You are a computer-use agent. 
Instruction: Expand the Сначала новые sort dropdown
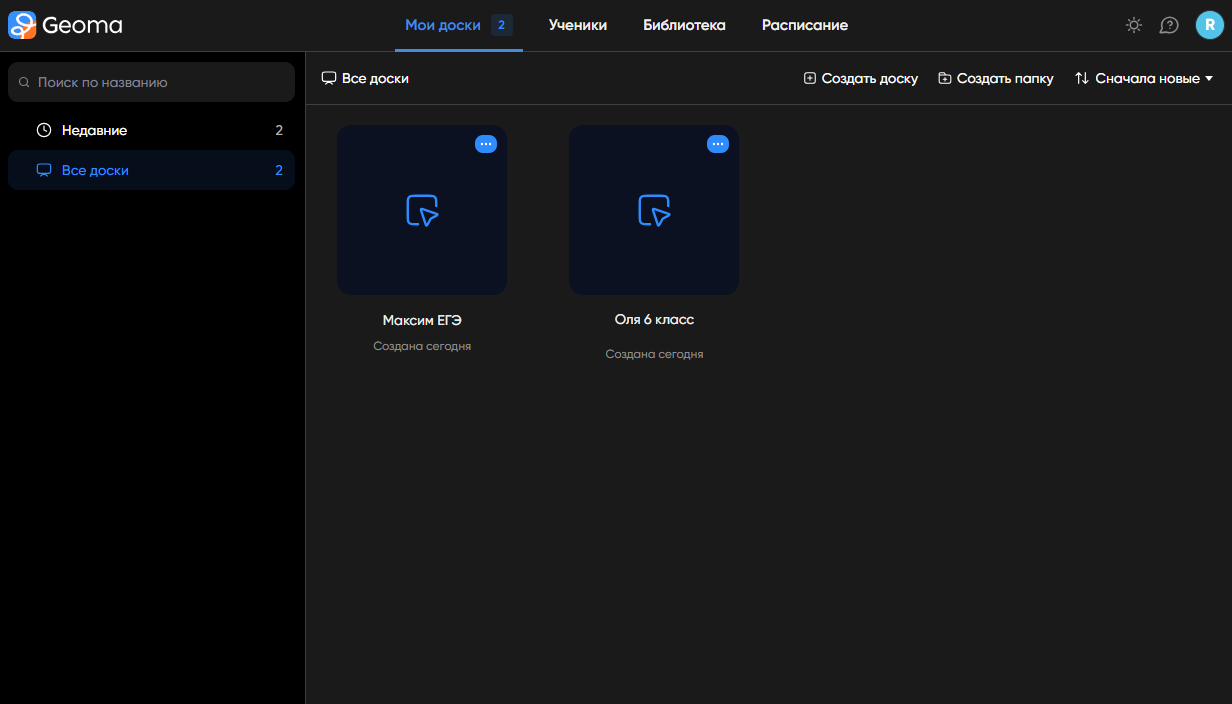pyautogui.click(x=1144, y=78)
